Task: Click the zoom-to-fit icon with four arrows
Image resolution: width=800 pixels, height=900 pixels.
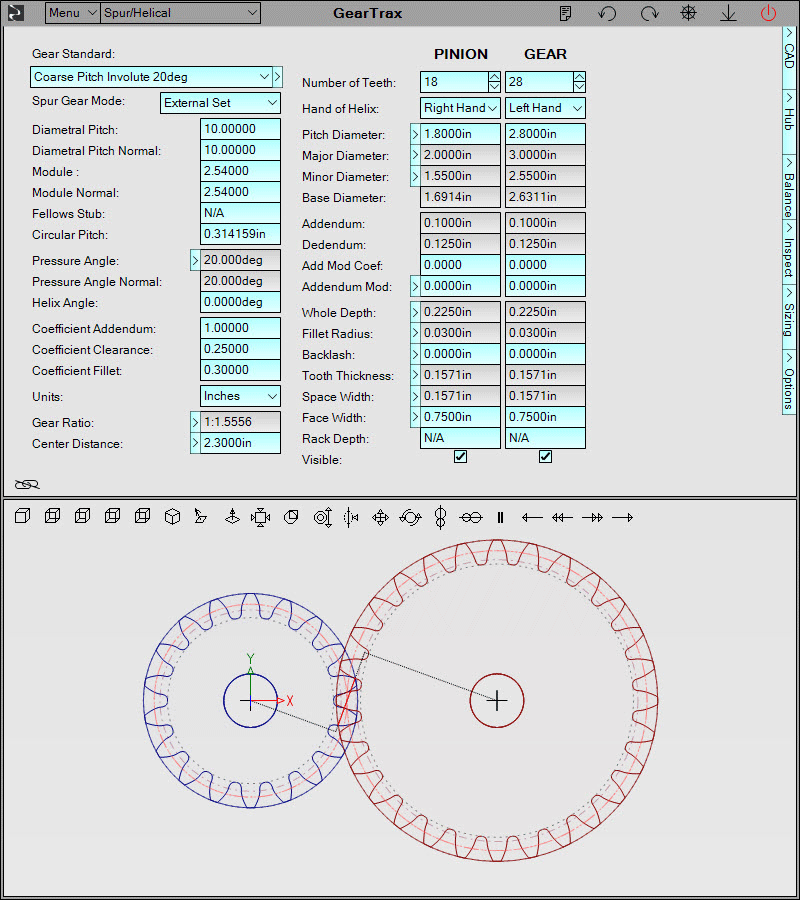Action: point(261,517)
